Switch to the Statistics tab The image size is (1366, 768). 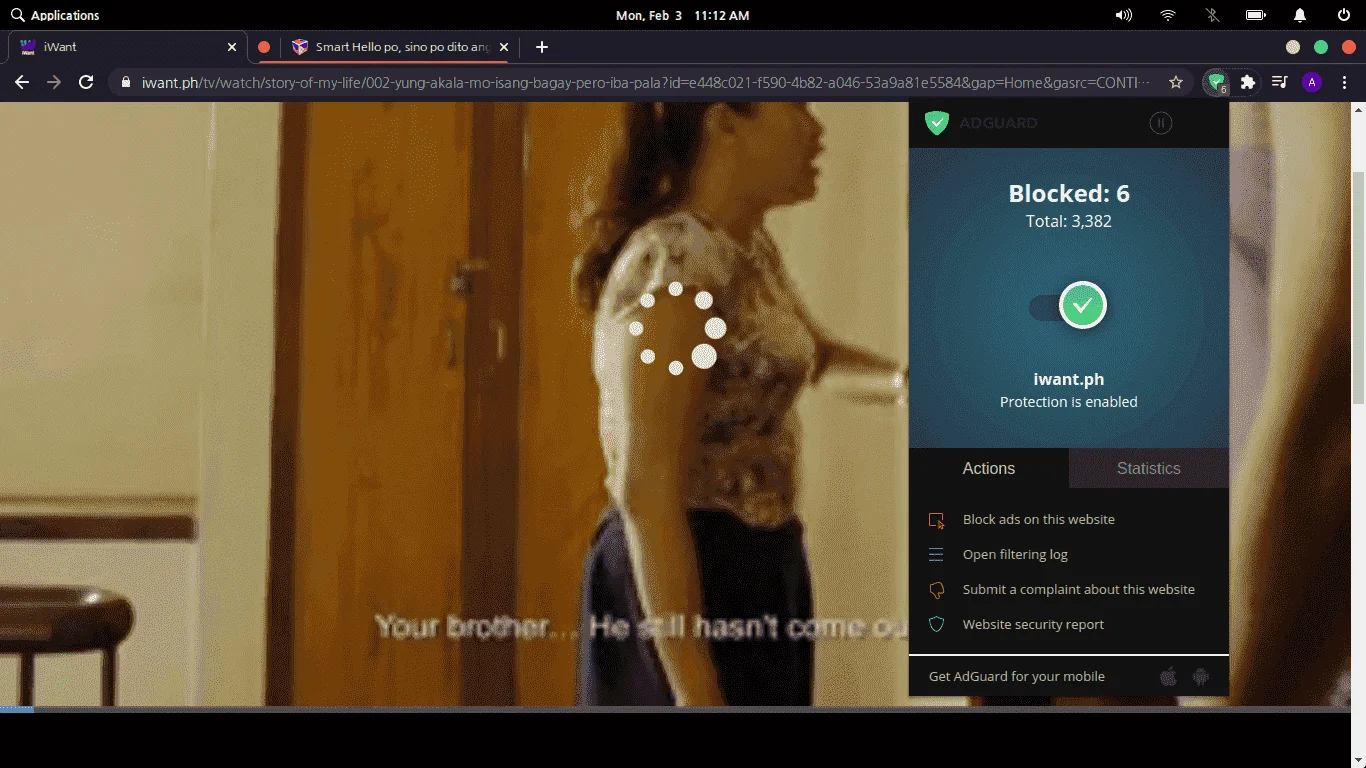tap(1149, 468)
